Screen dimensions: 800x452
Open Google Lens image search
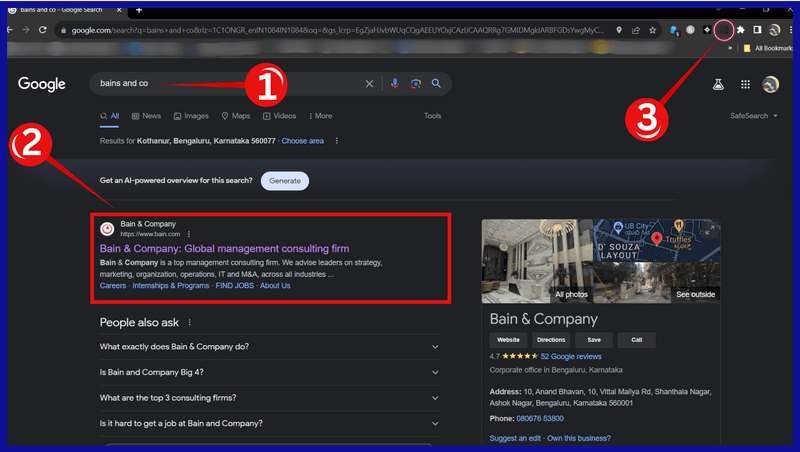pos(416,84)
